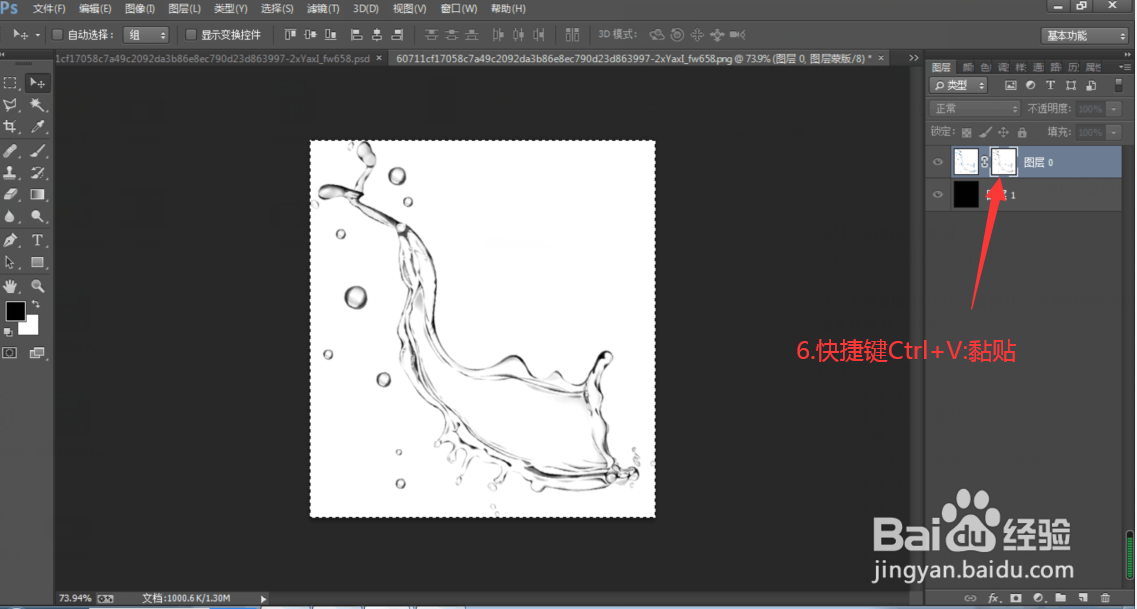This screenshot has width=1137, height=609.
Task: Open the 组 auto-select dropdown
Action: [x=146, y=35]
